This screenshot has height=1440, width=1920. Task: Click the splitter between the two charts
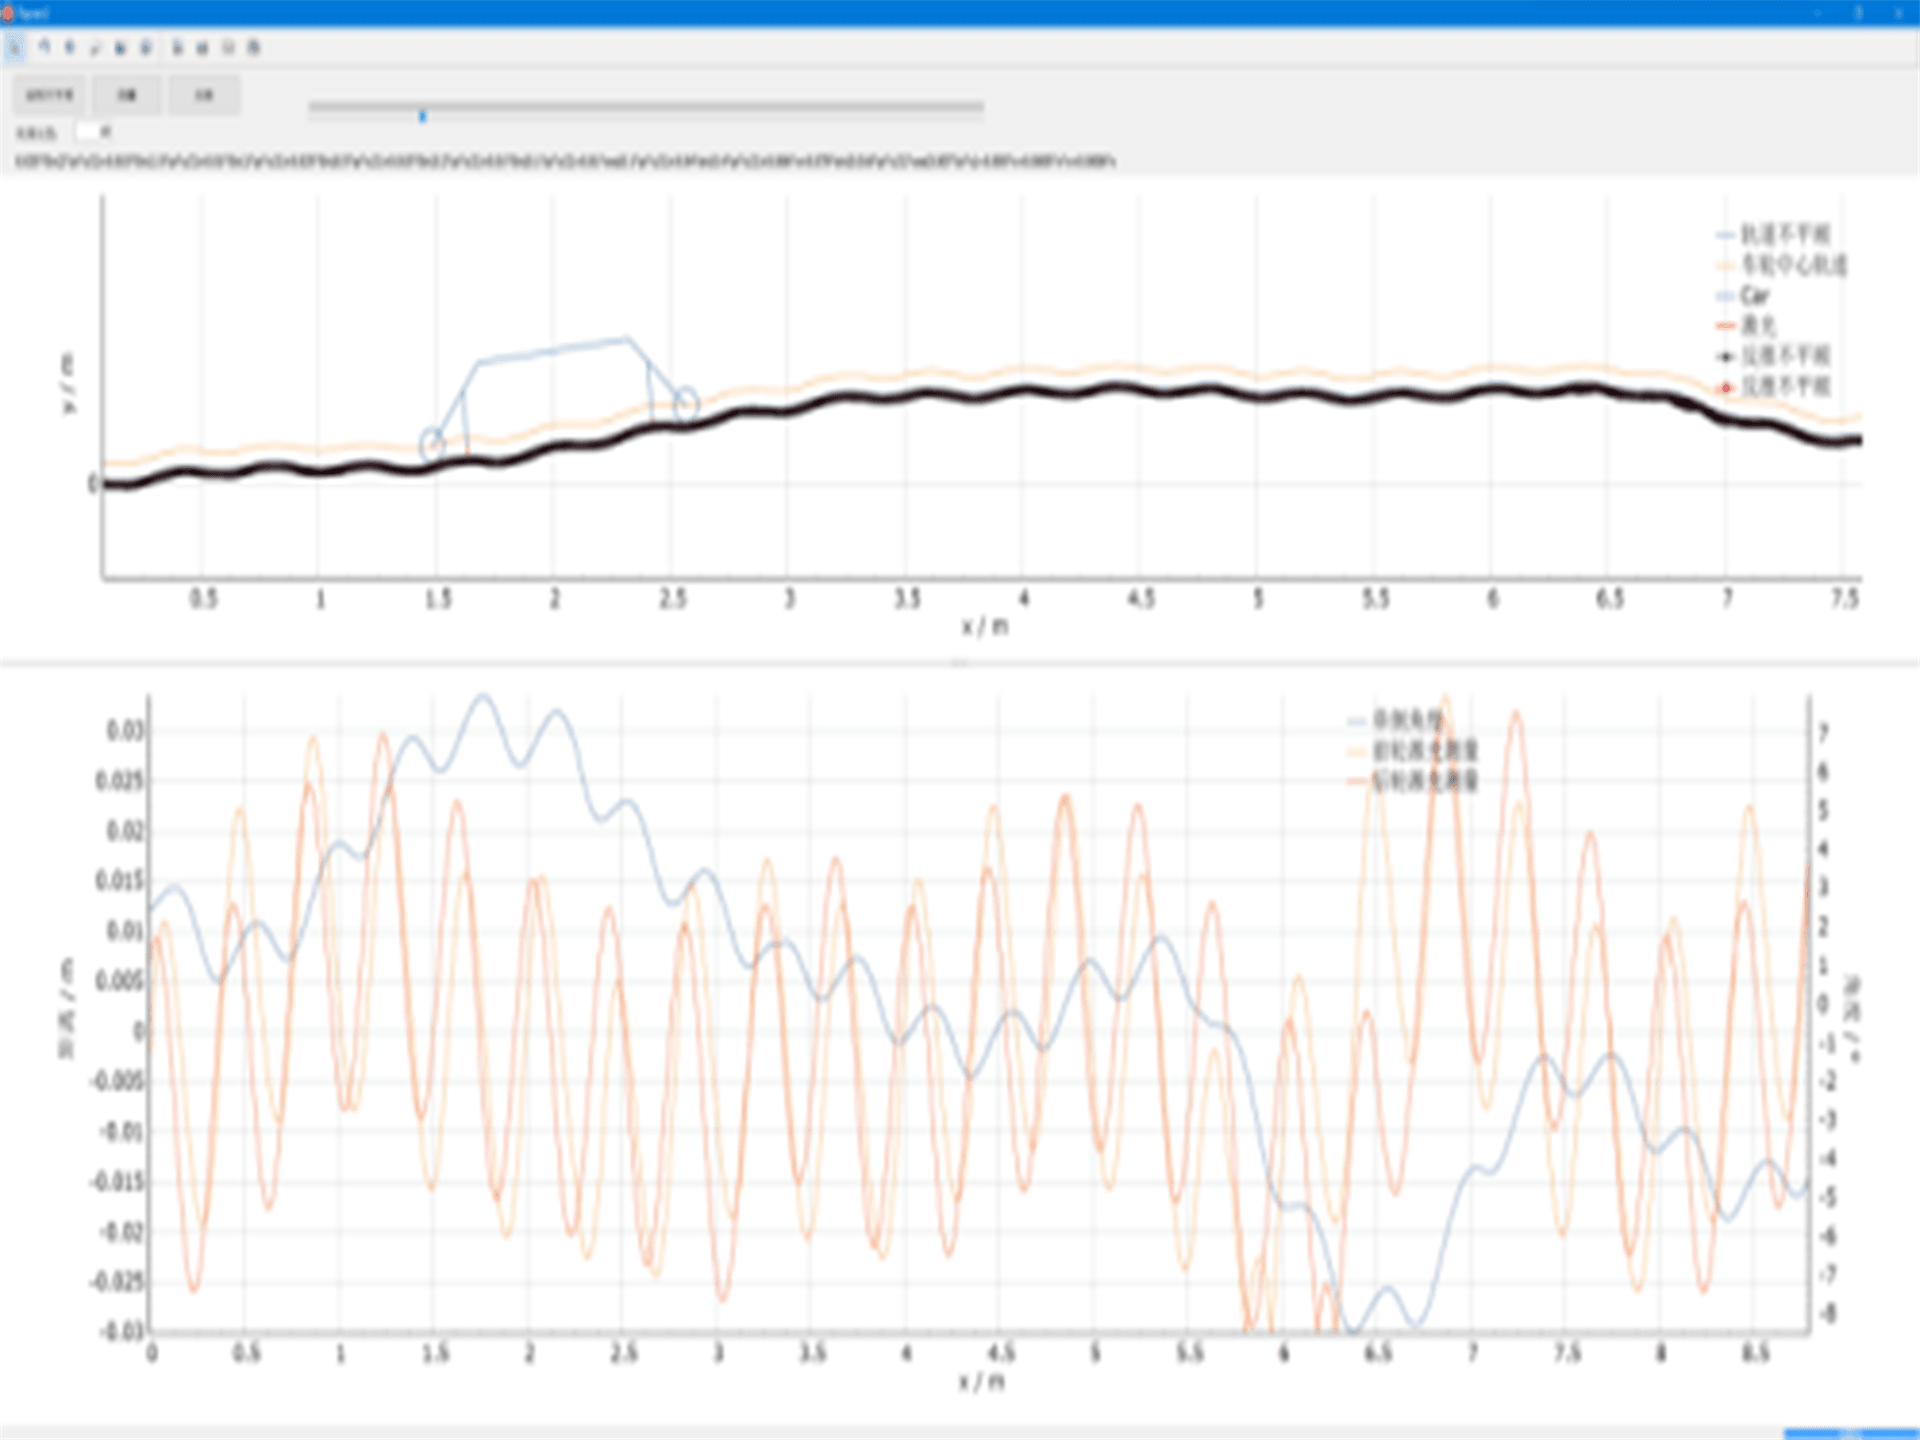(960, 662)
